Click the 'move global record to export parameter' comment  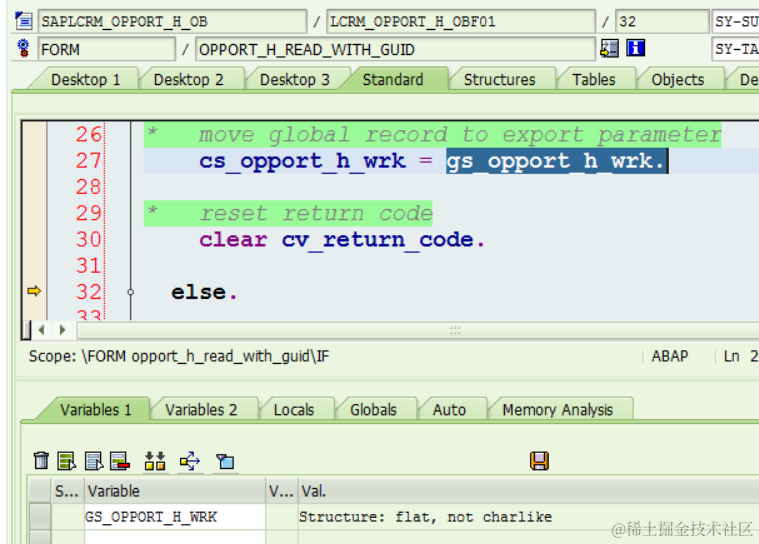pos(459,135)
